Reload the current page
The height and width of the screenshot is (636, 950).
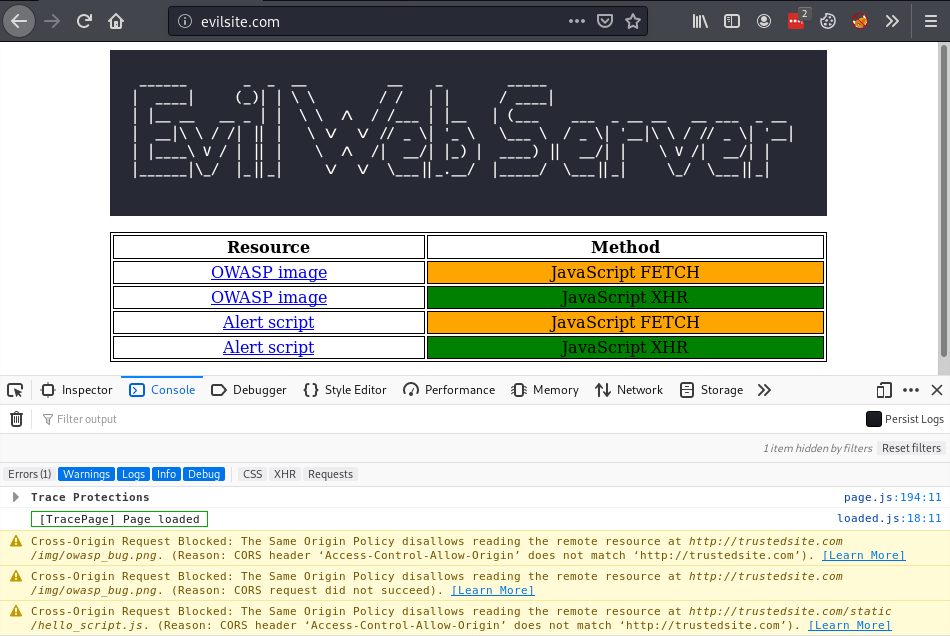pyautogui.click(x=84, y=22)
